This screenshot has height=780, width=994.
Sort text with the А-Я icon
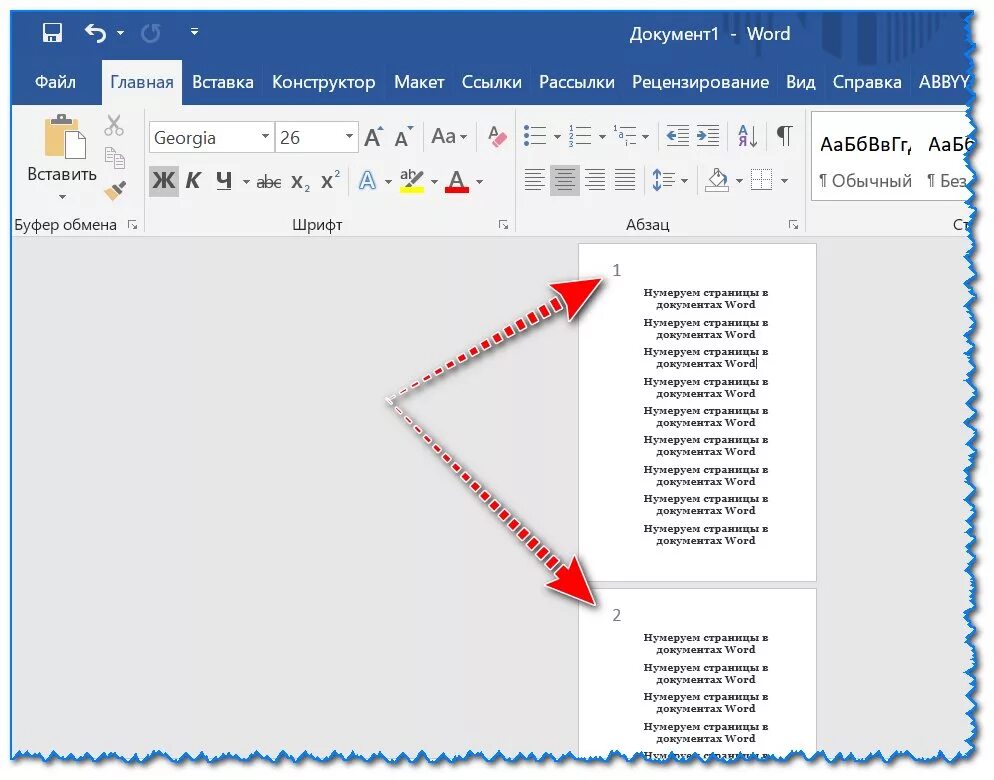748,136
